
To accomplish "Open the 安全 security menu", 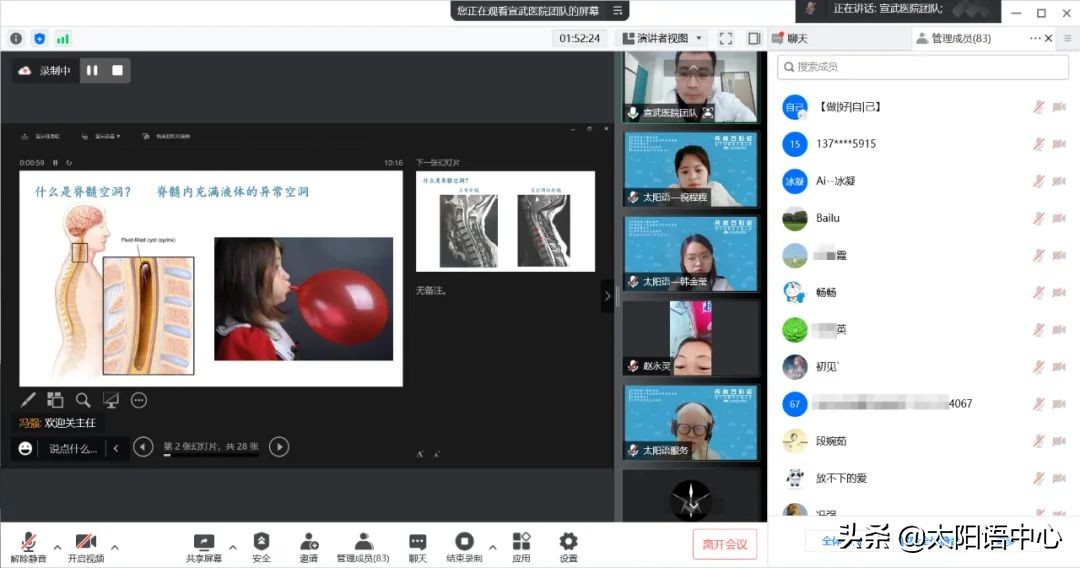I will click(261, 547).
